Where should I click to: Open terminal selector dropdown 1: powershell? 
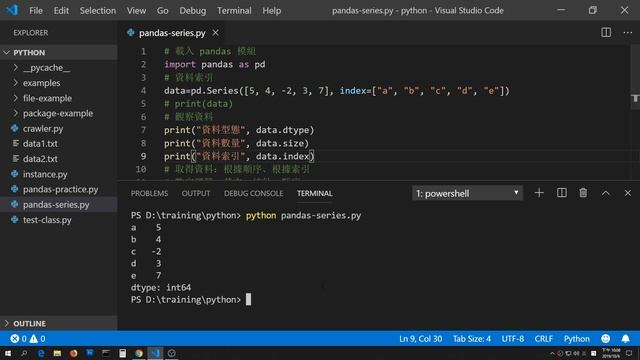point(467,193)
